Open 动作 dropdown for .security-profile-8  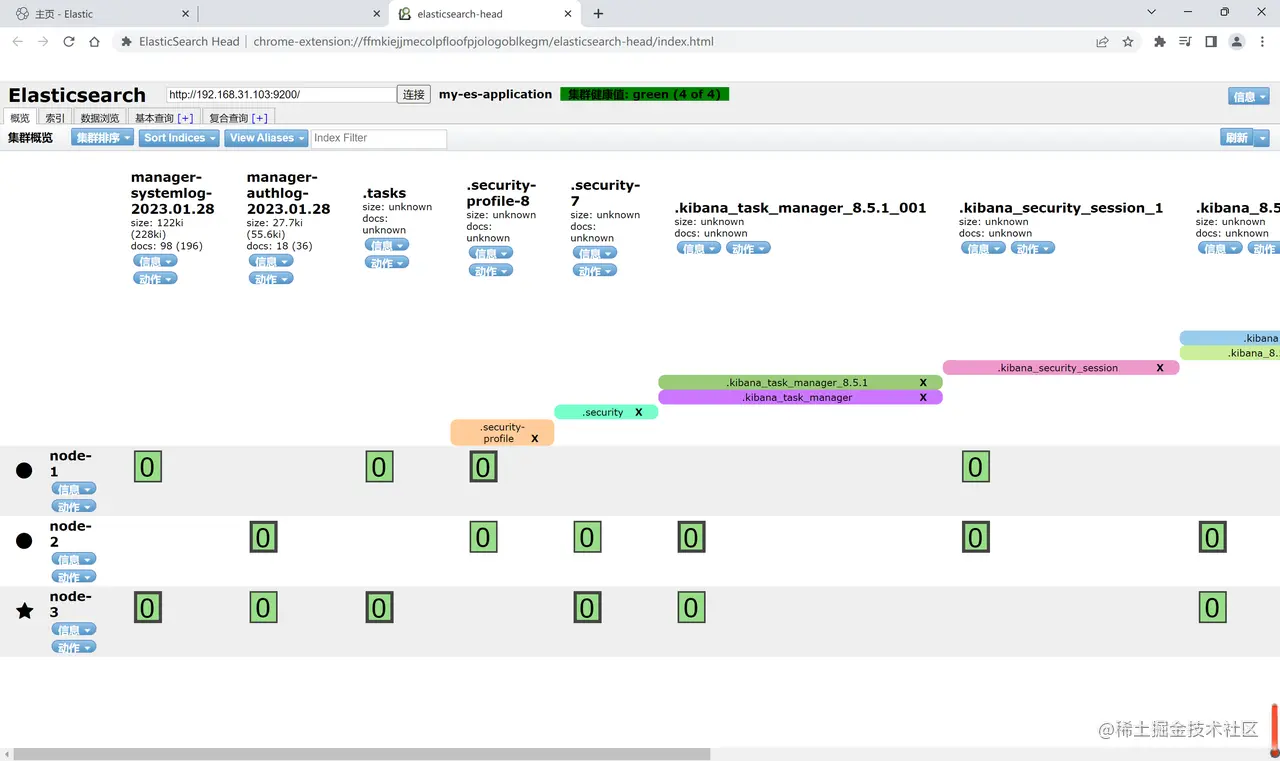coord(491,270)
